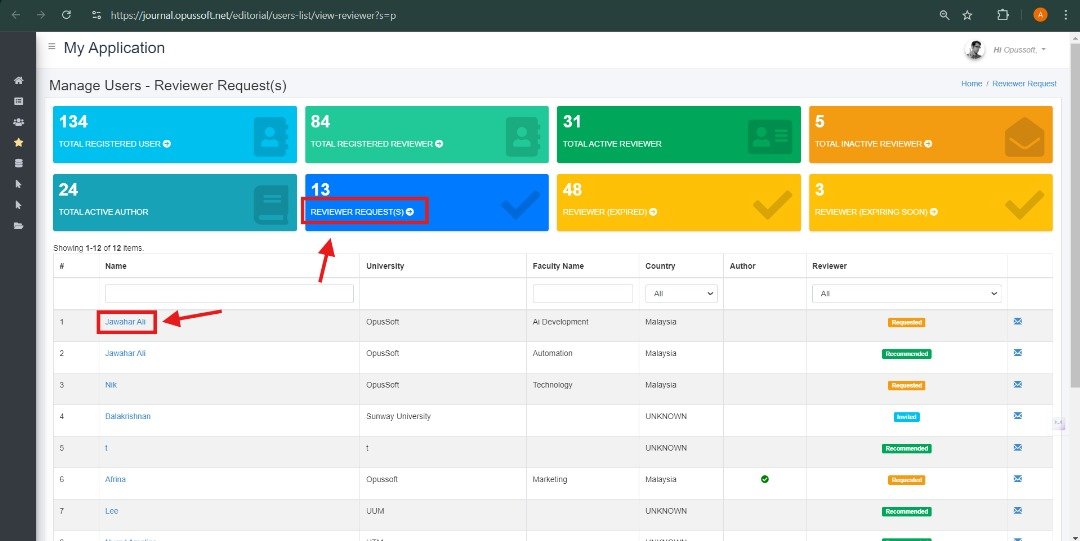
Task: Click the browser forward arrow
Action: pyautogui.click(x=41, y=14)
